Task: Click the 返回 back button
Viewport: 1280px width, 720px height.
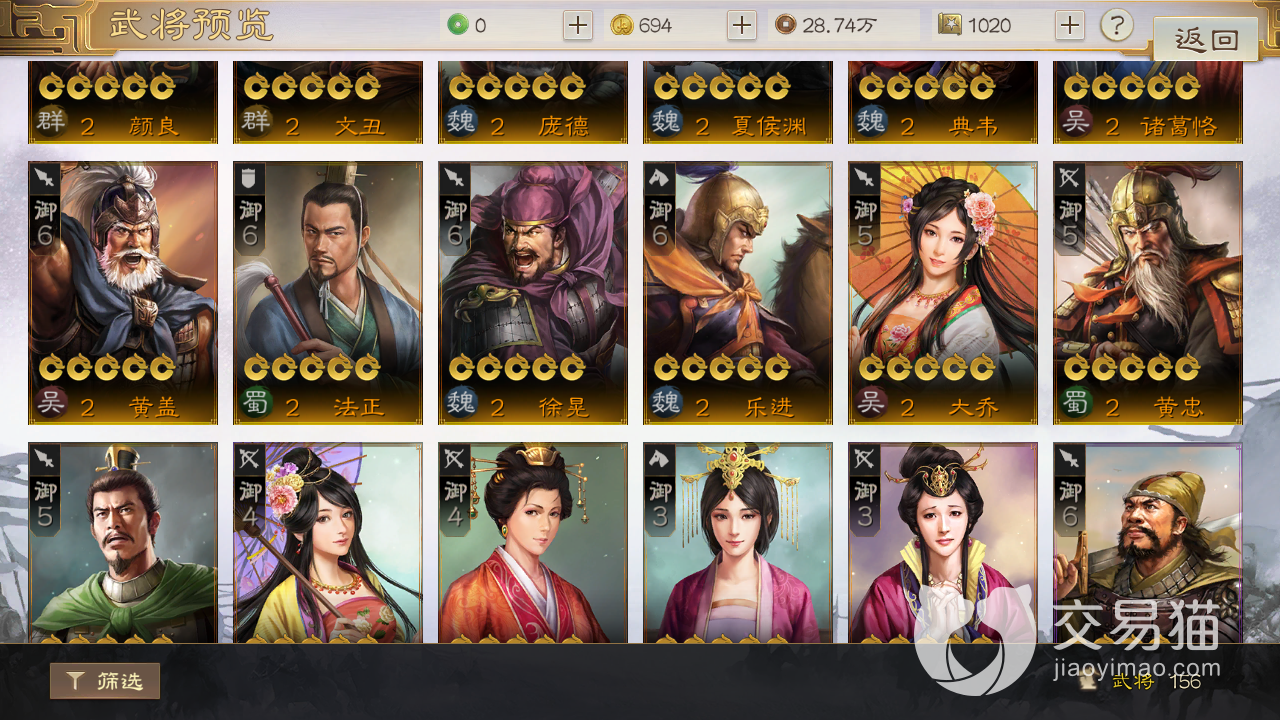Action: [x=1205, y=40]
